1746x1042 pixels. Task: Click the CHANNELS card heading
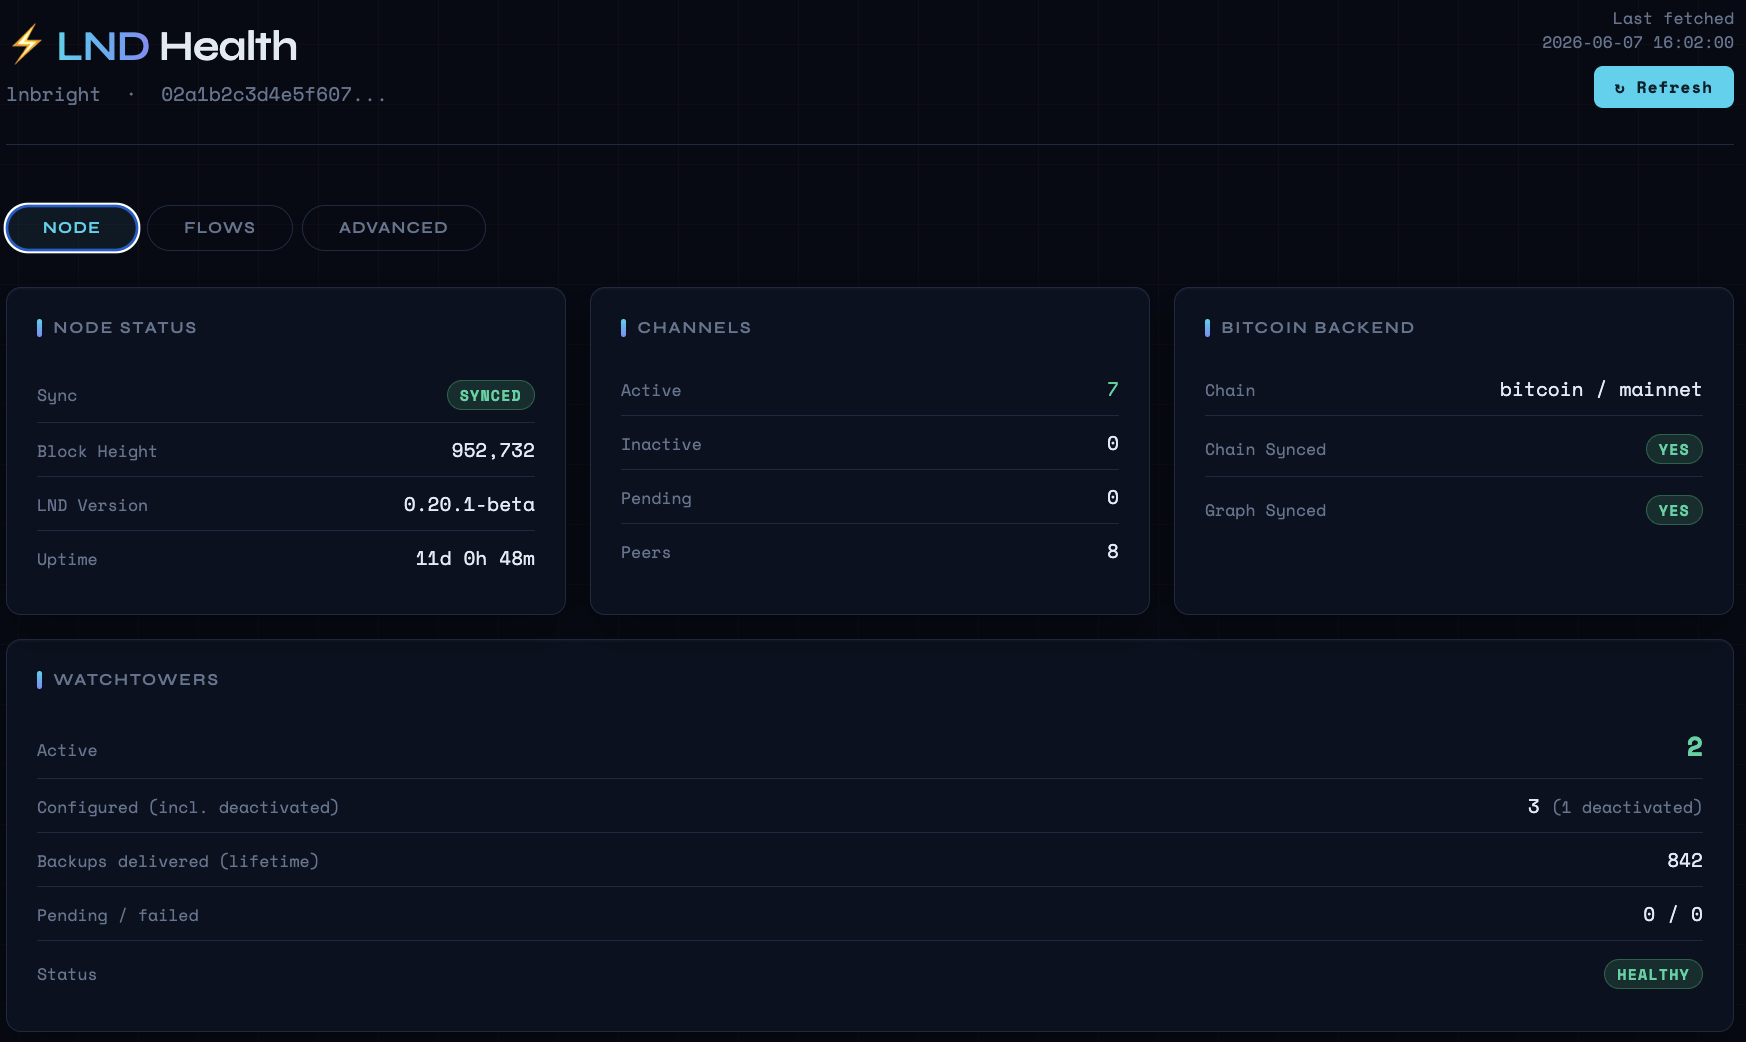(694, 327)
